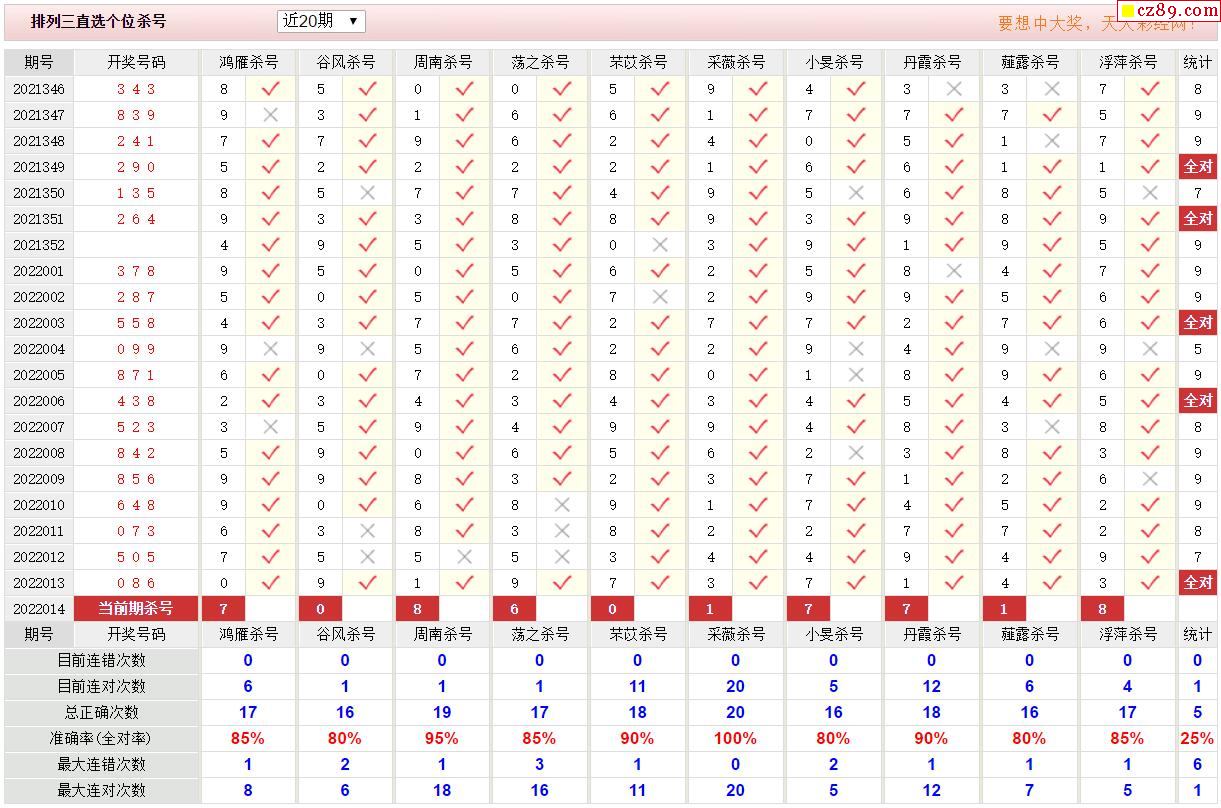Click the grey X for 浮萍杀号 in row 2021350

pyautogui.click(x=1150, y=193)
